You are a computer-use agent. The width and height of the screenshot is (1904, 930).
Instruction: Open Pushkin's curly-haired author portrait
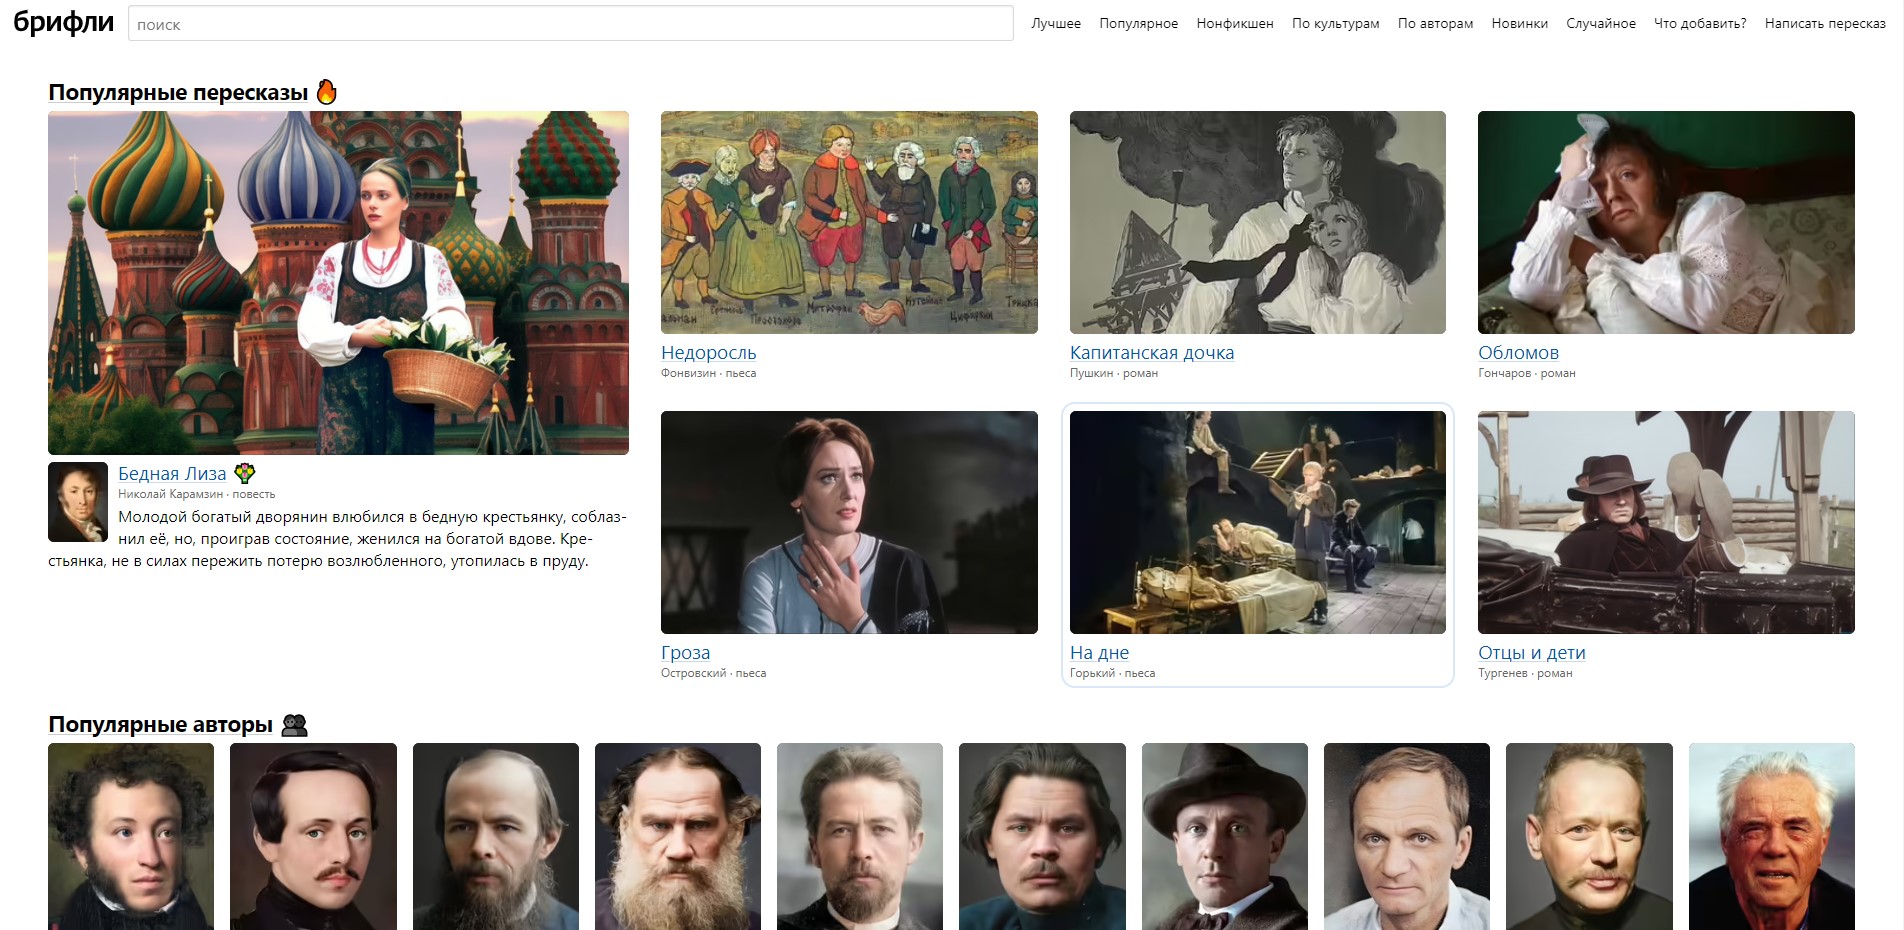(x=131, y=836)
